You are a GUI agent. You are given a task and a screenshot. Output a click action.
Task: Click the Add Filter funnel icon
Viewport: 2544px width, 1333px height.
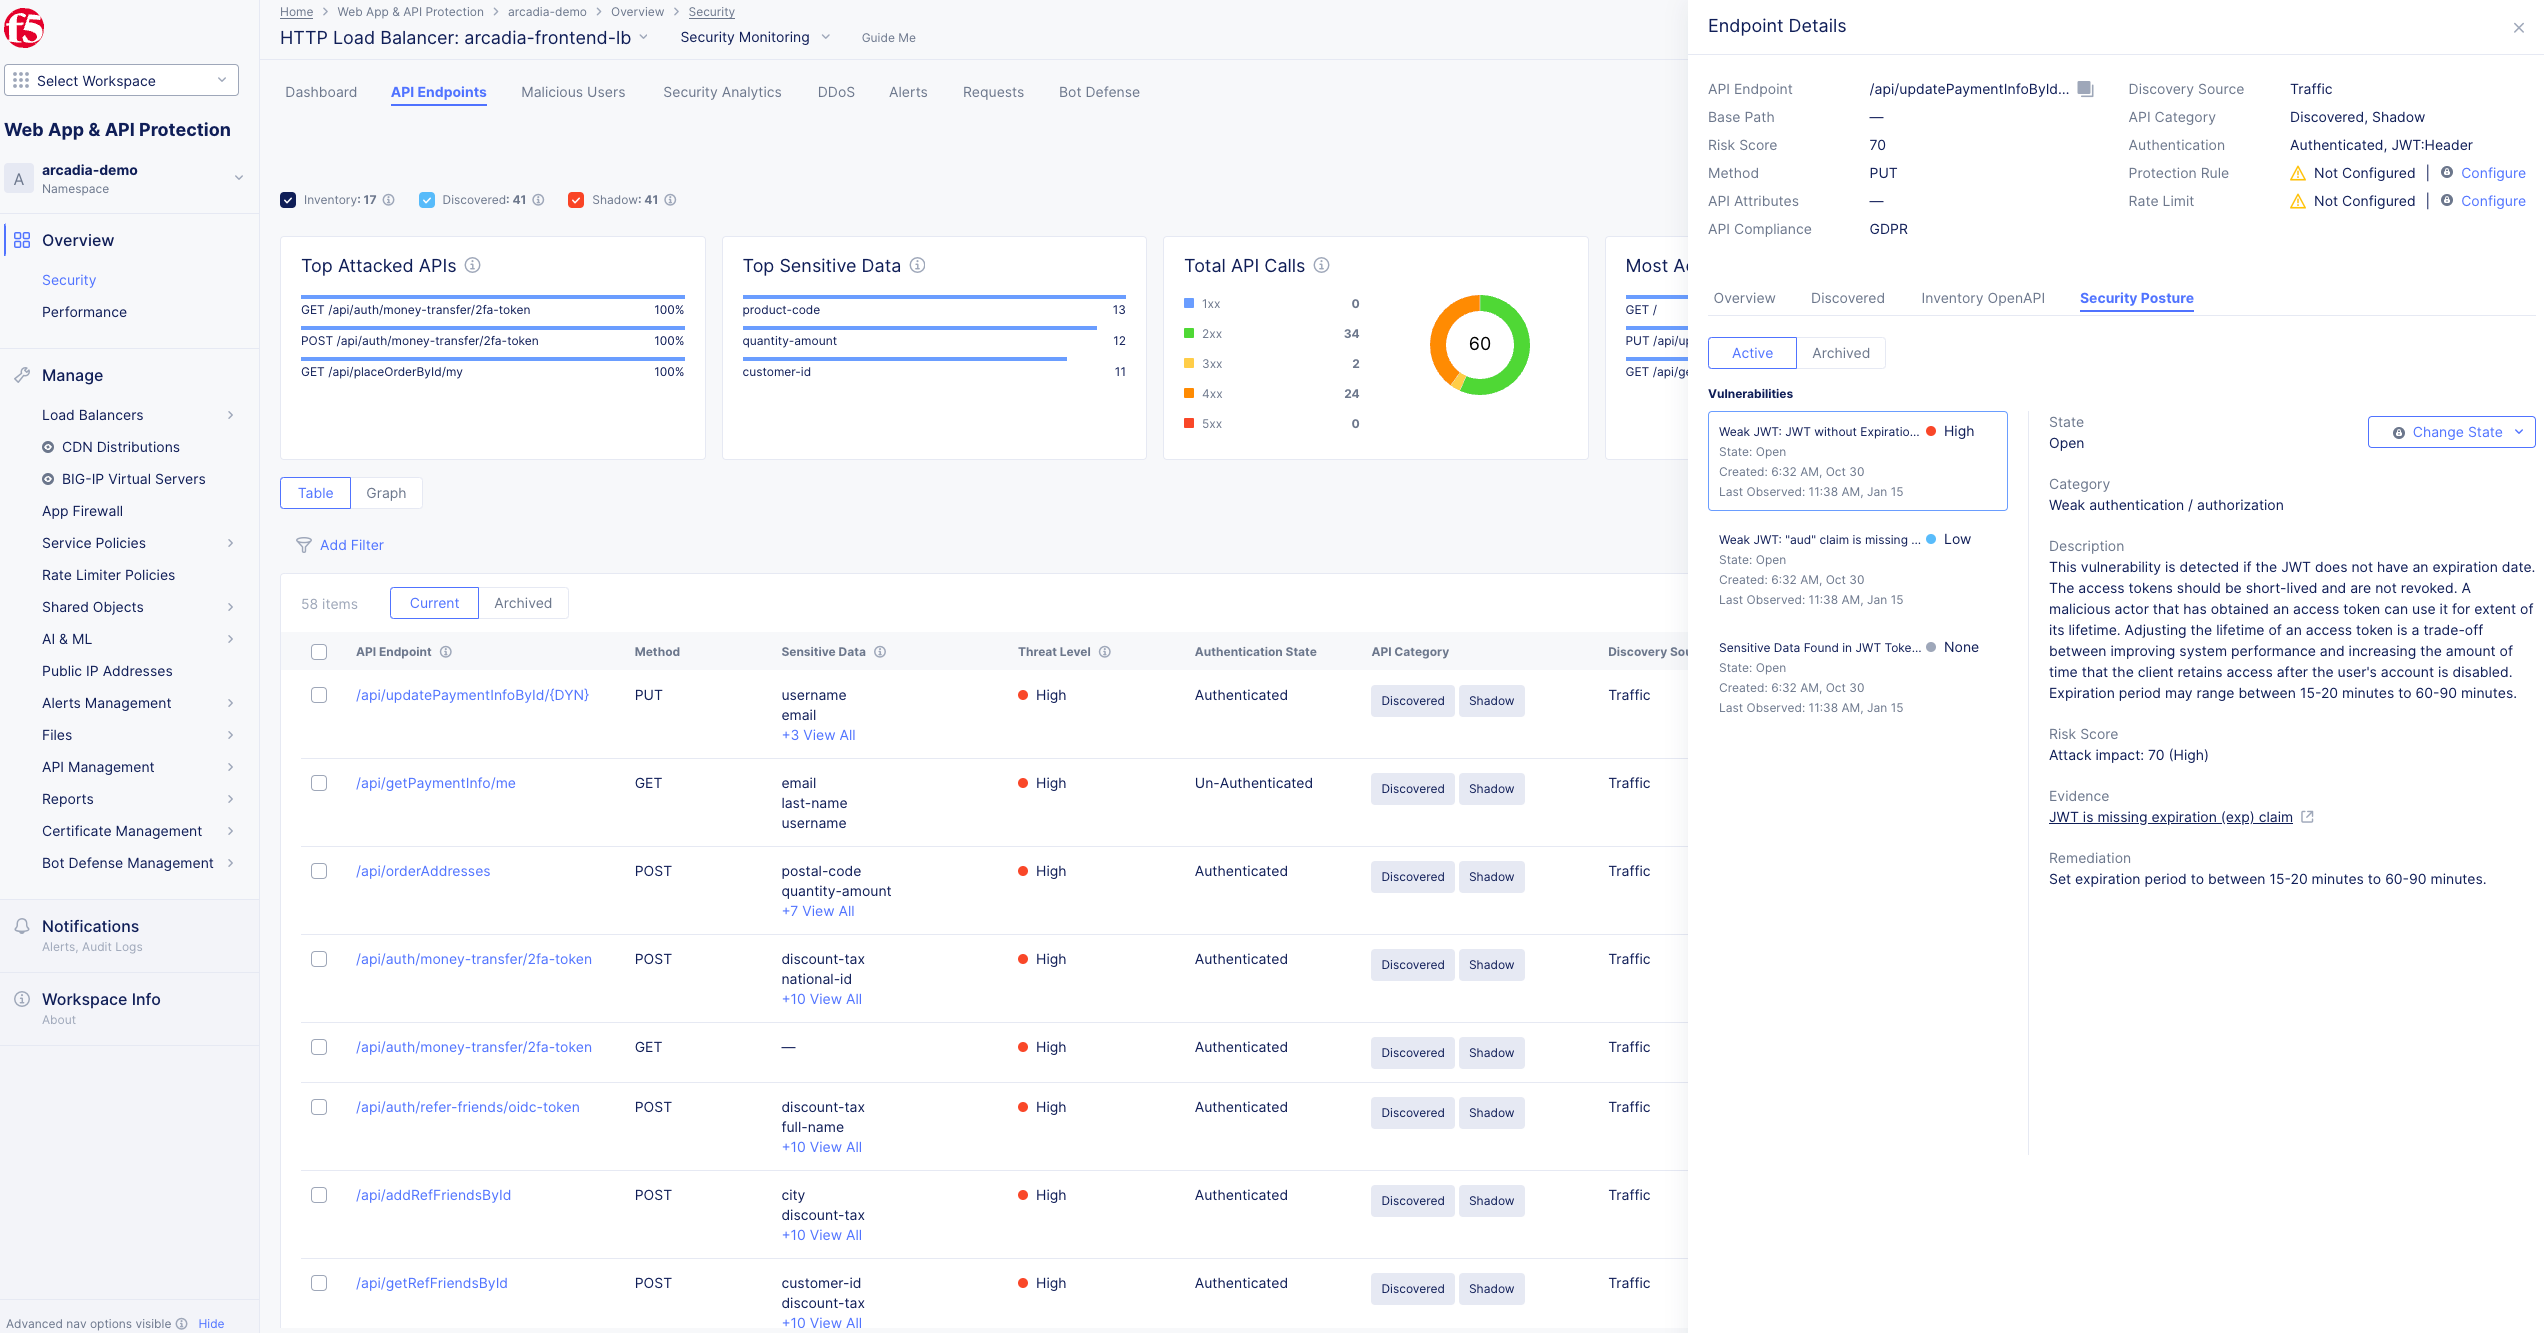point(304,545)
